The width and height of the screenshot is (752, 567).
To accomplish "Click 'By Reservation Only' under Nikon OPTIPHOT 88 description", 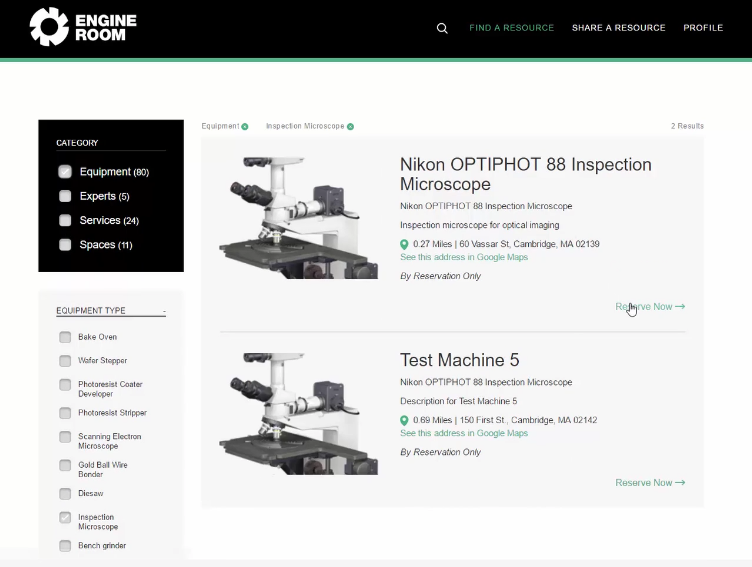I will 440,276.
